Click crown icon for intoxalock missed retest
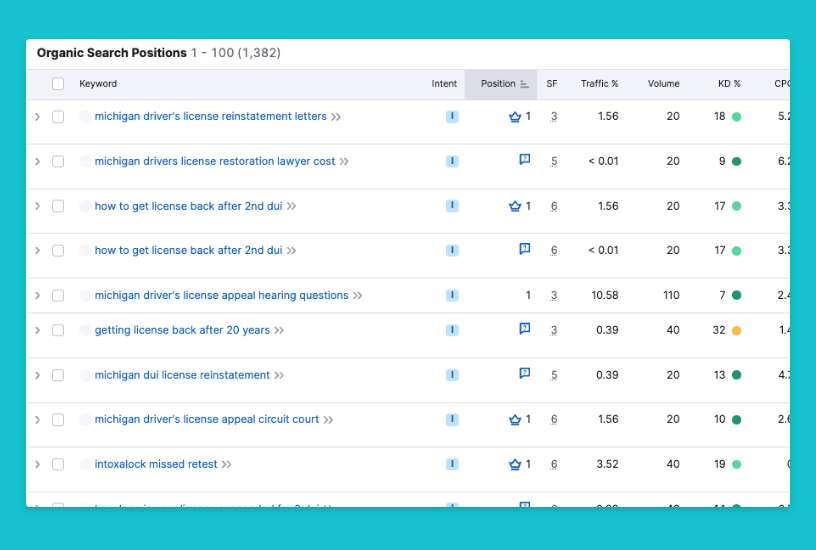Screen dimensions: 816x550 (515, 464)
